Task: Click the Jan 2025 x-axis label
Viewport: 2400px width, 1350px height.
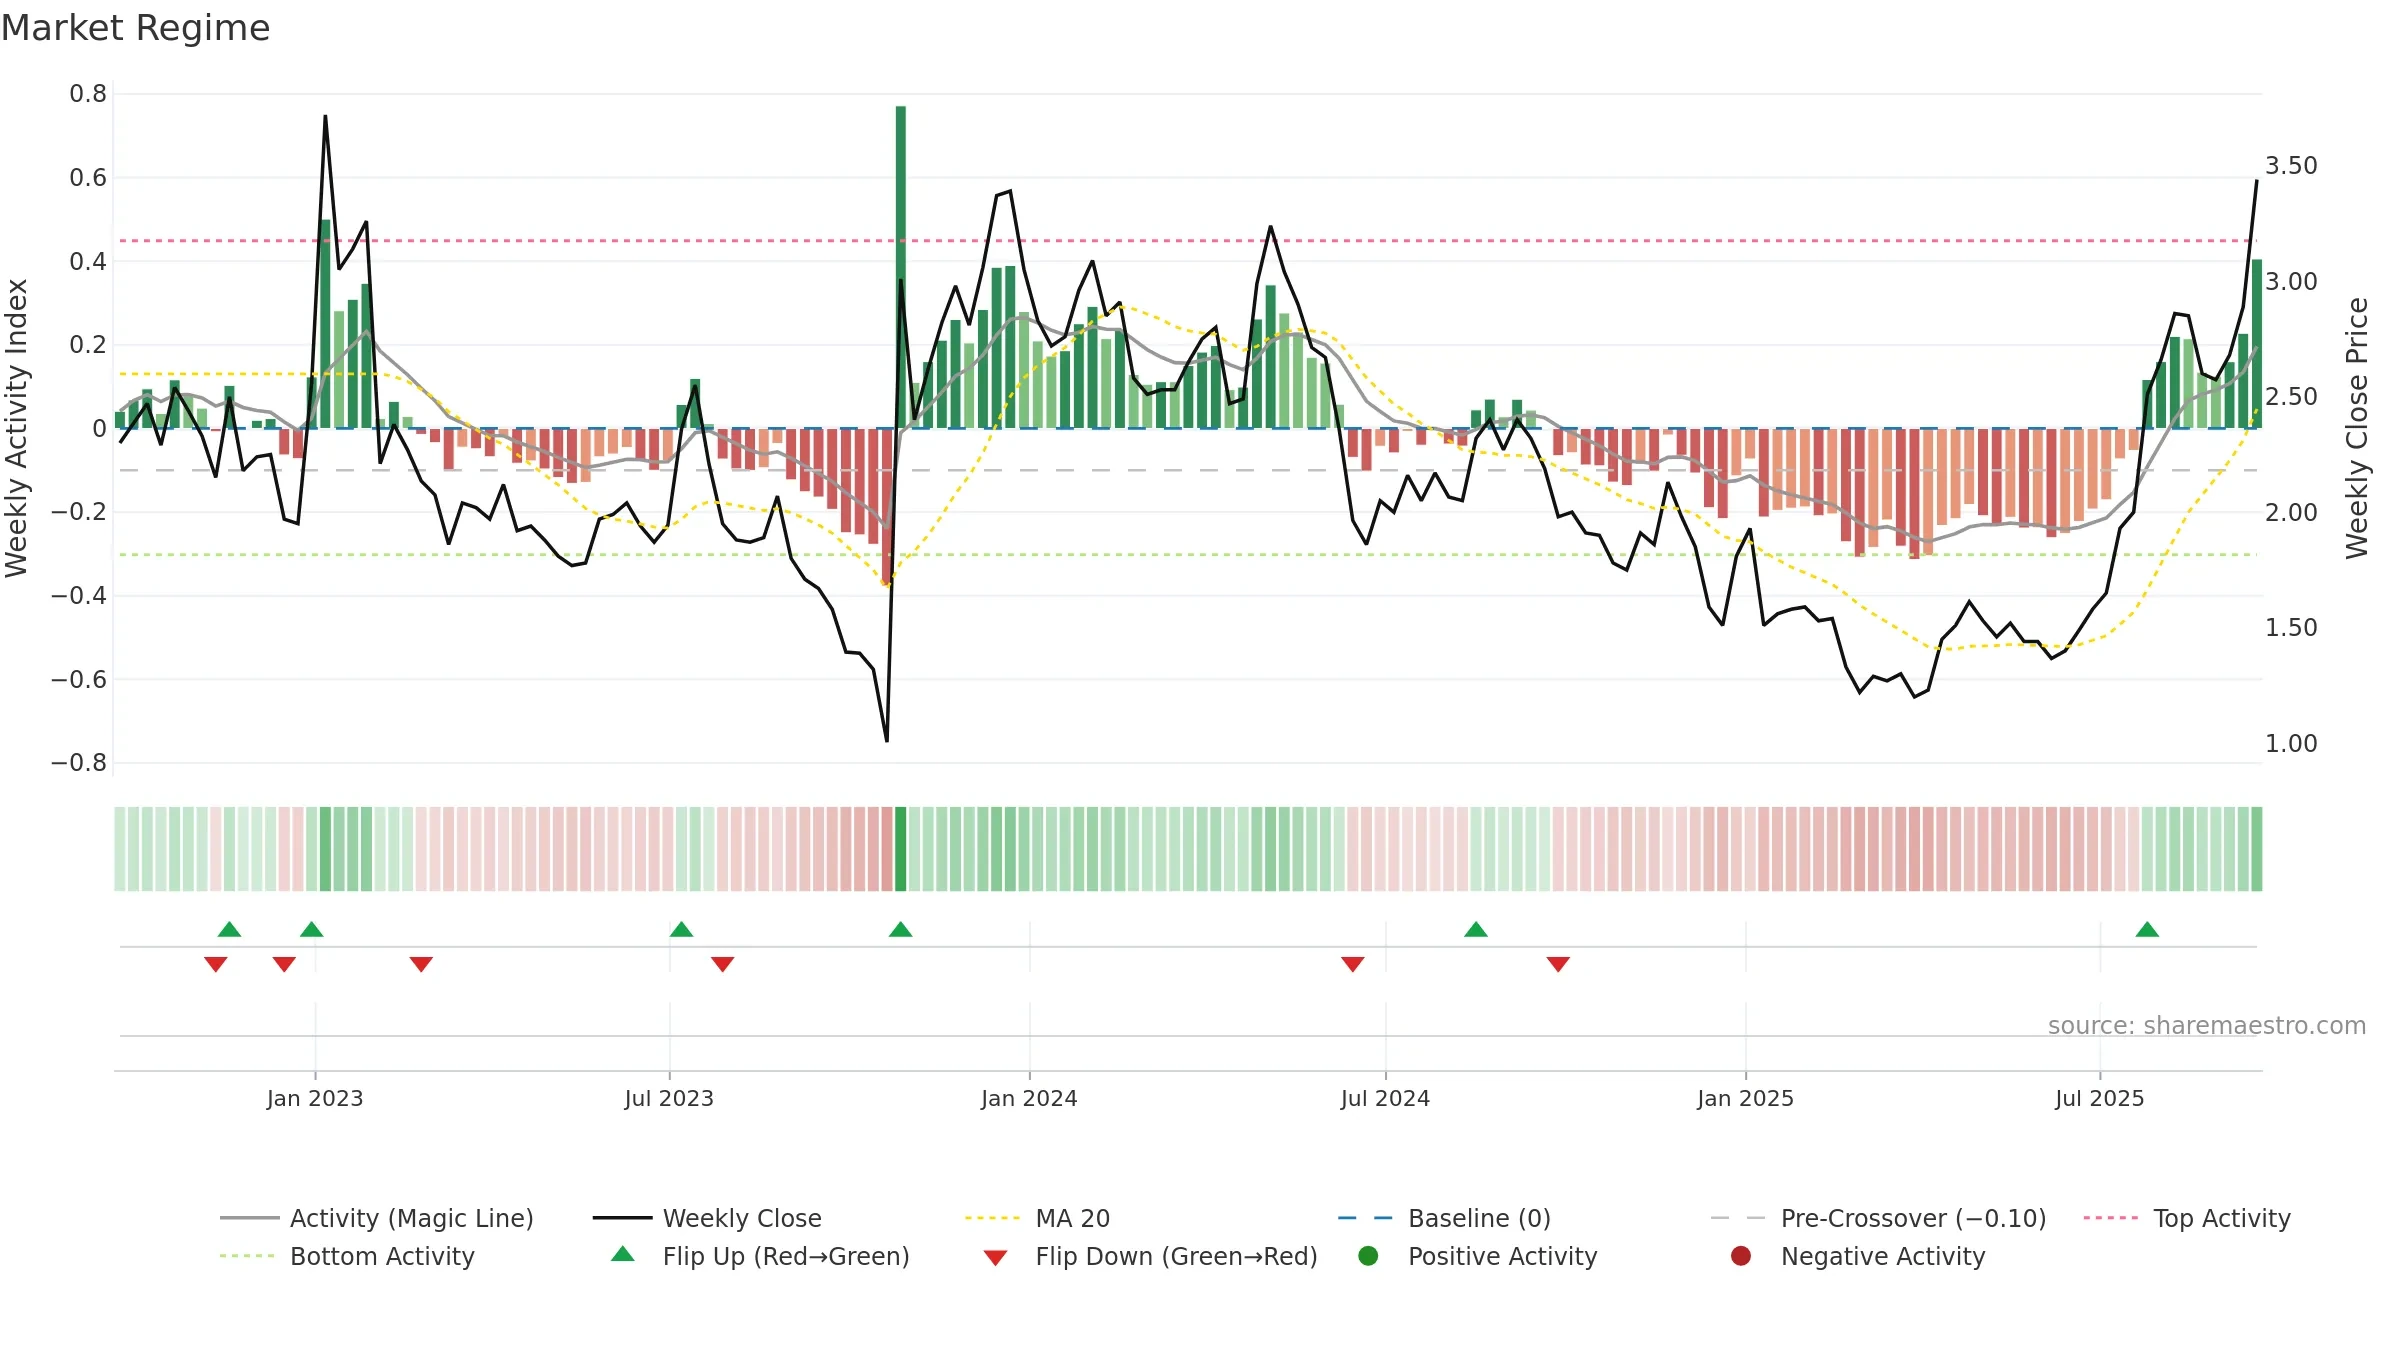Action: pos(1745,1098)
